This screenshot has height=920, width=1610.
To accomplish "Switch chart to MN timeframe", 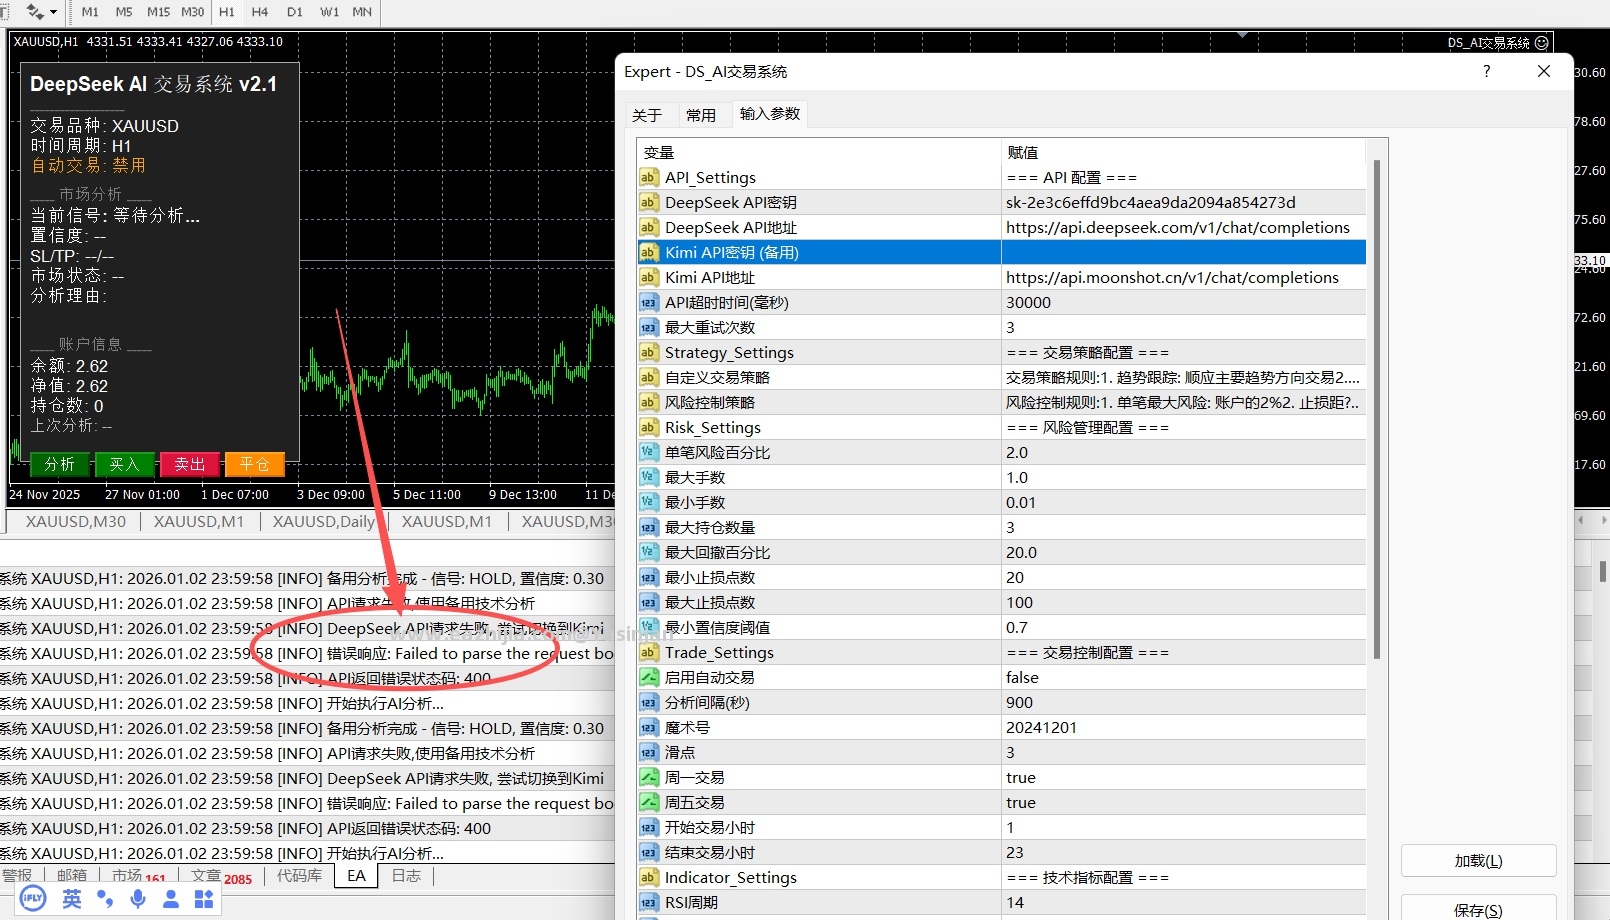I will 362,12.
